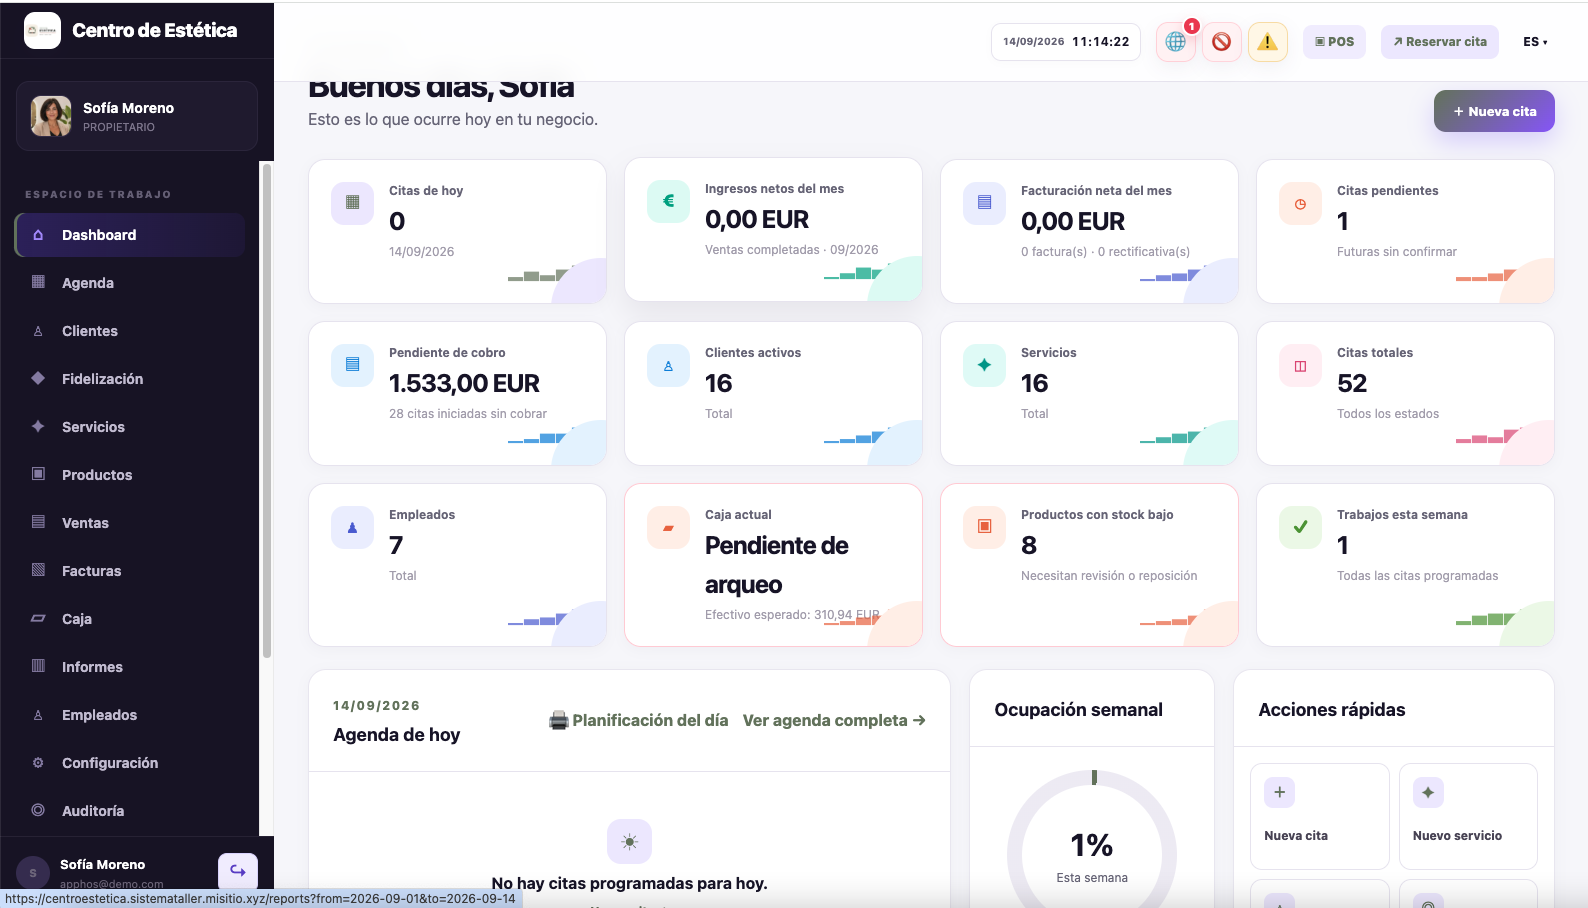Open Facturas in the sidebar
The width and height of the screenshot is (1588, 908).
pyautogui.click(x=130, y=571)
